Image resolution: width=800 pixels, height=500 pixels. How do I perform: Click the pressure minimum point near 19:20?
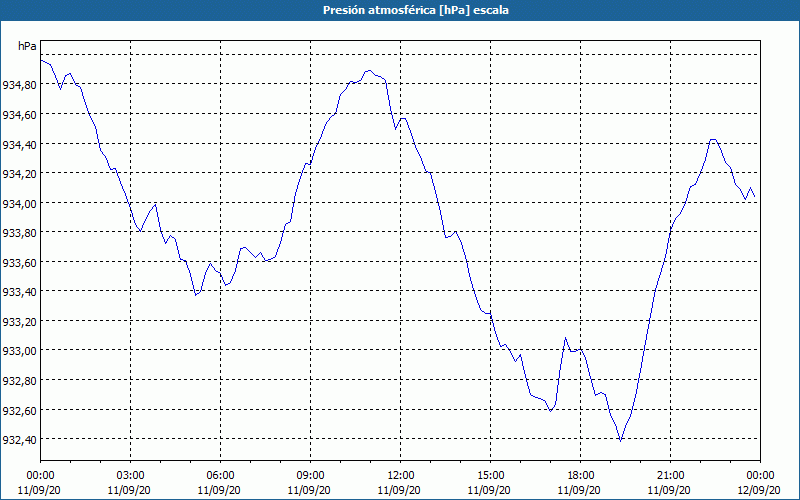pos(620,441)
